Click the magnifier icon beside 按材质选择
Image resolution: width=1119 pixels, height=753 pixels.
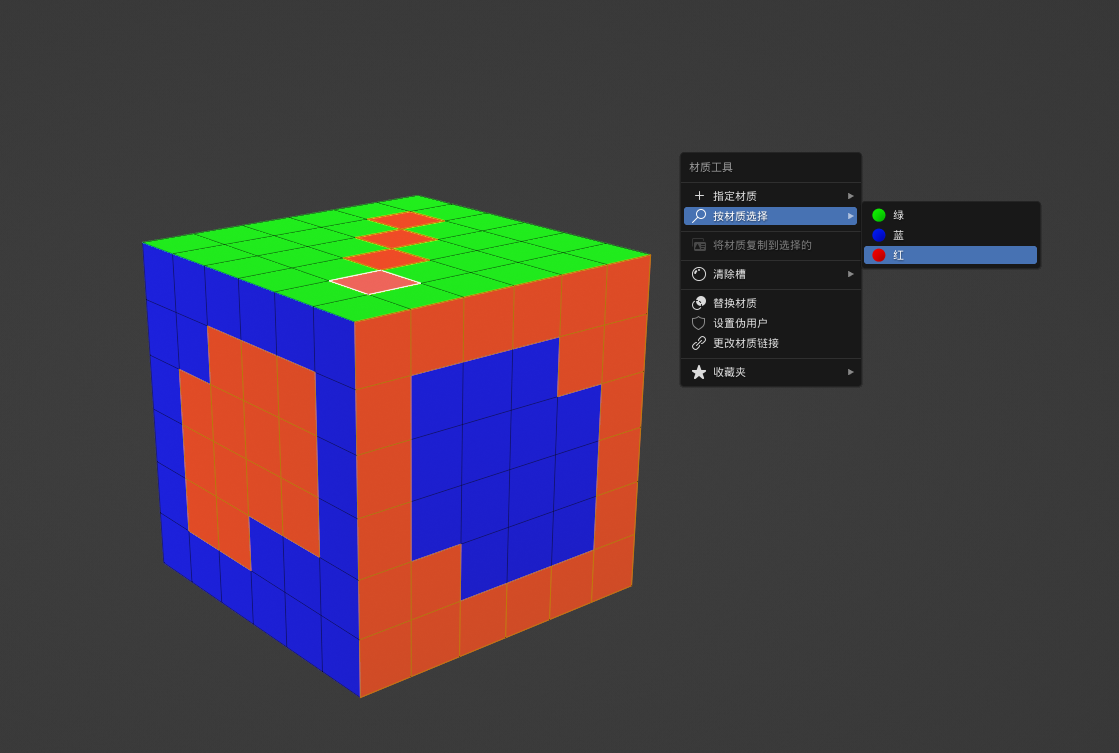699,216
